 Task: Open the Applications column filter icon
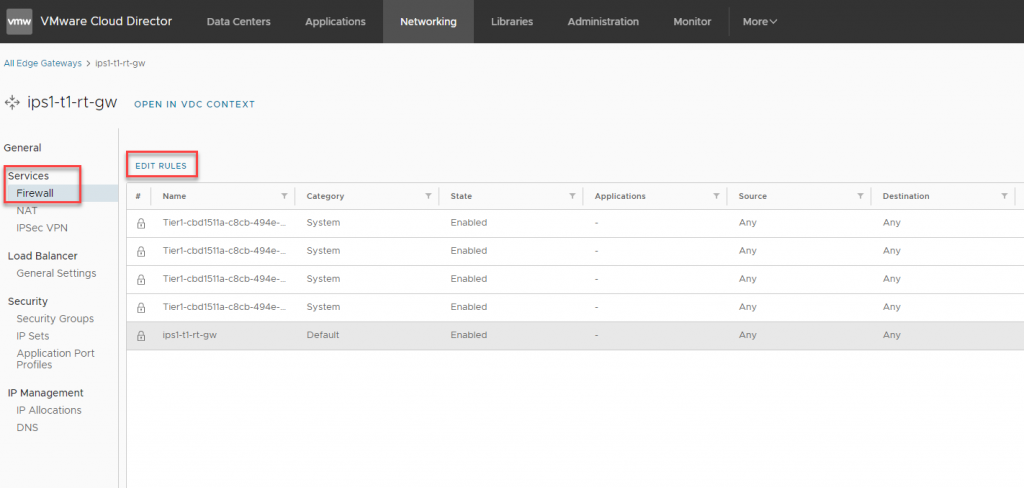click(716, 196)
